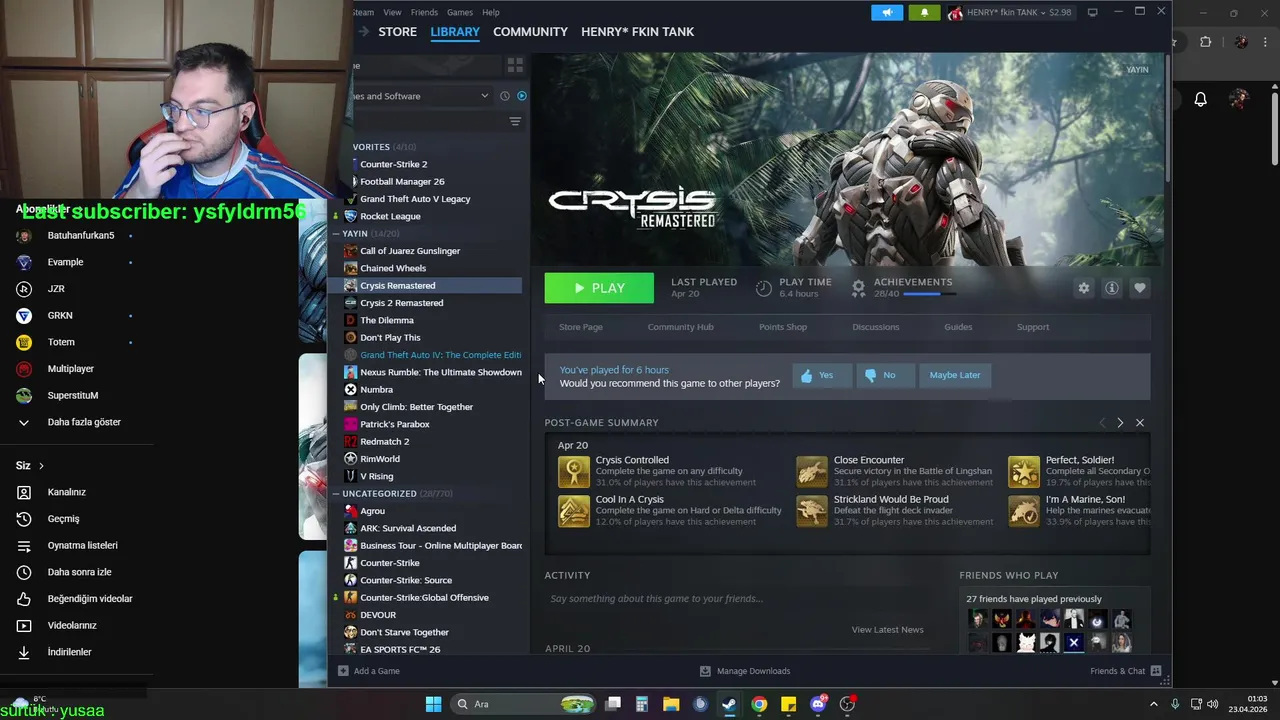Screen dimensions: 1280x720
Task: Open the Guides link
Action: click(958, 327)
